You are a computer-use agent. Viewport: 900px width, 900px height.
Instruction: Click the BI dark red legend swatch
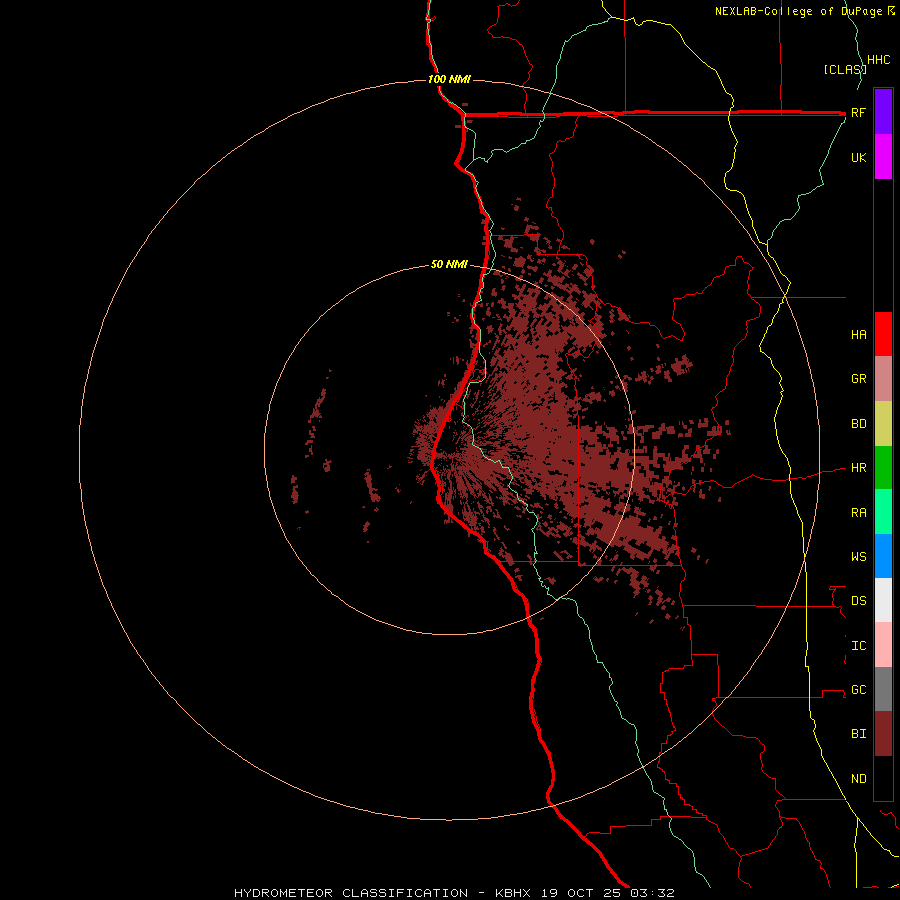tap(883, 734)
